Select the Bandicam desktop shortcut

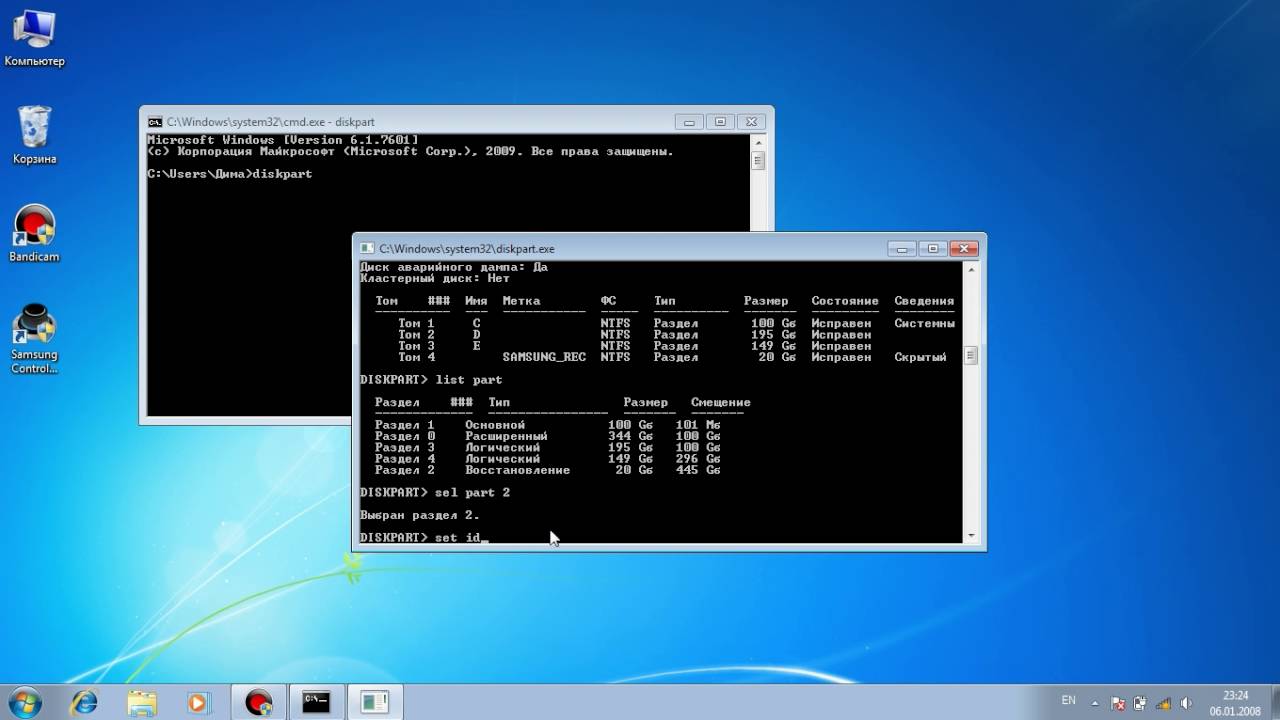(34, 234)
